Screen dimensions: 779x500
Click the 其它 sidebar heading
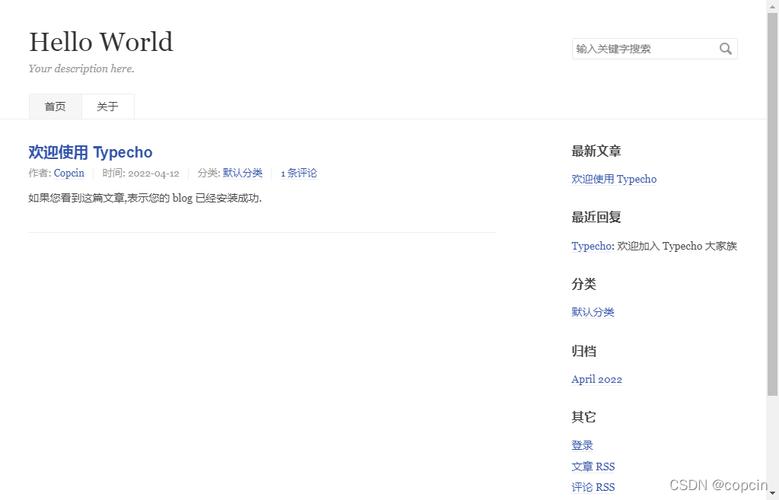584,417
